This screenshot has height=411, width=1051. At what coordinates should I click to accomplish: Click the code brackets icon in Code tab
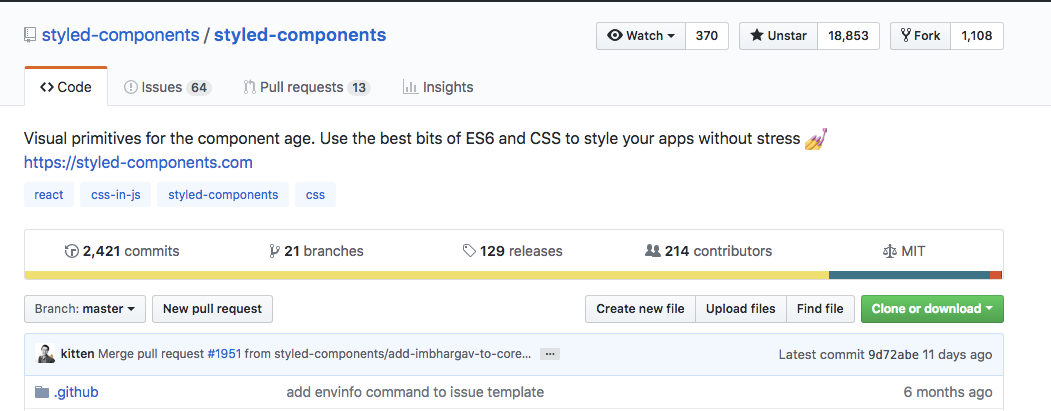point(47,87)
